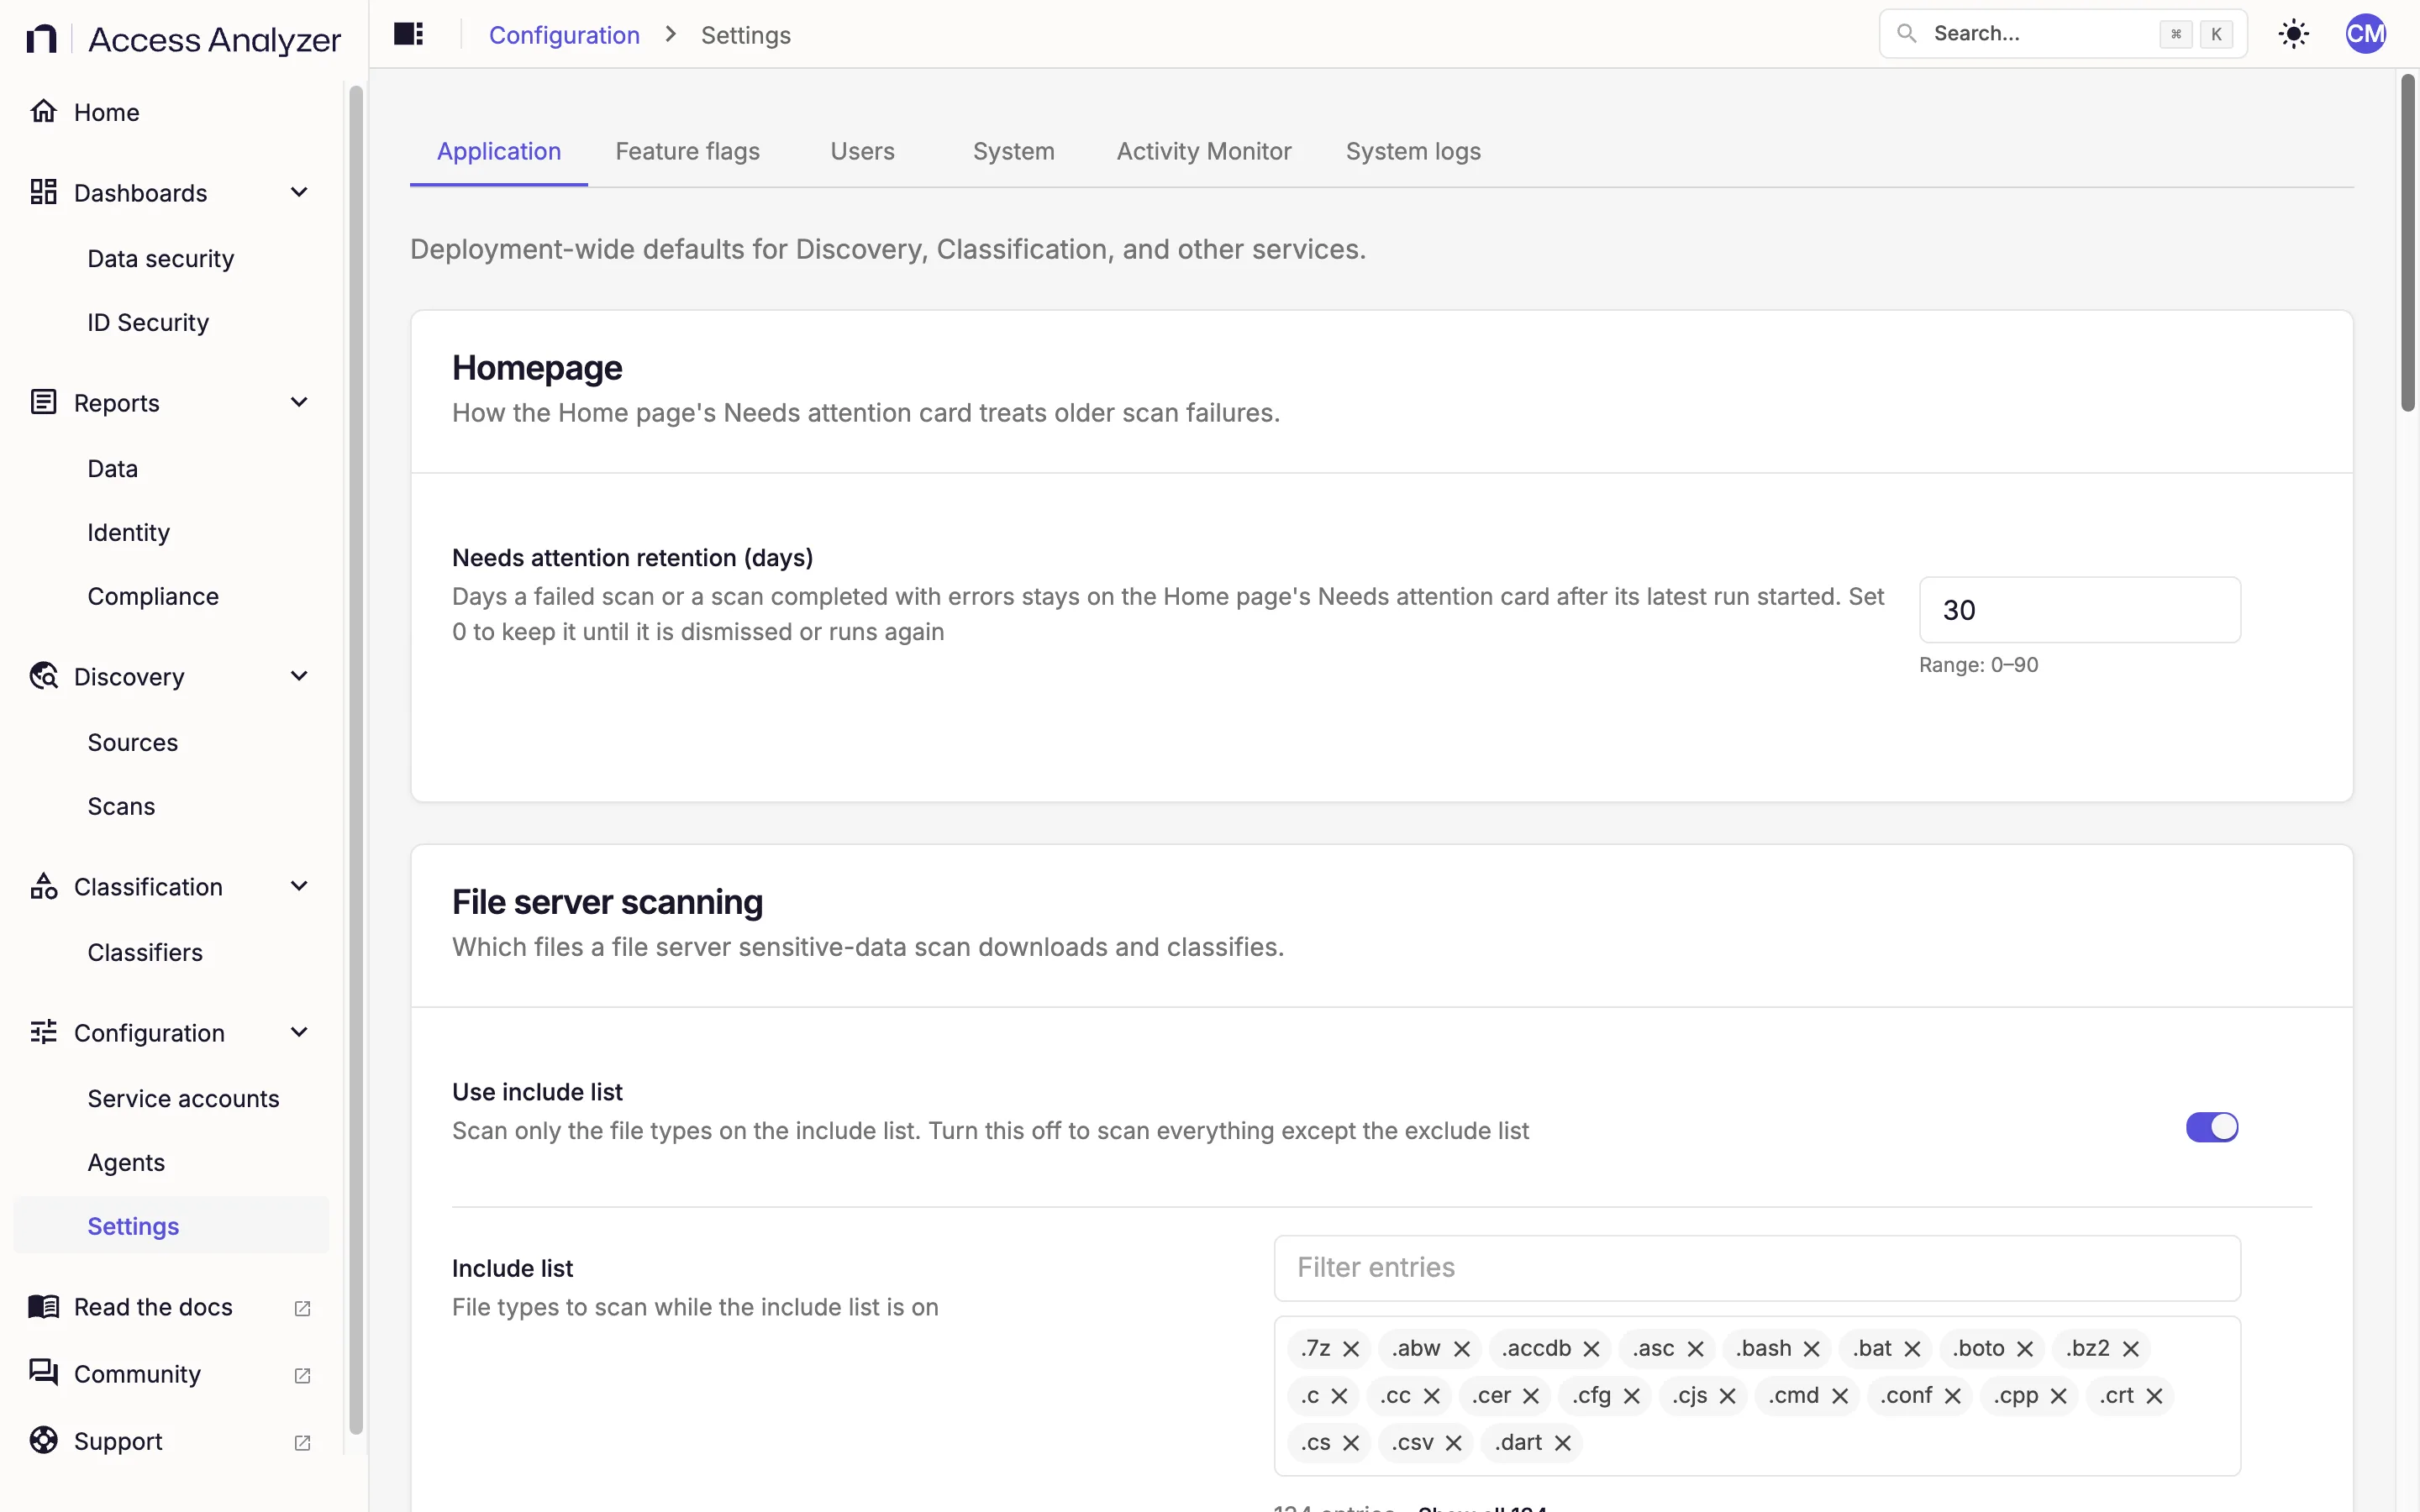Image resolution: width=2420 pixels, height=1512 pixels.
Task: Toggle the sidebar collapse icon
Action: point(408,34)
